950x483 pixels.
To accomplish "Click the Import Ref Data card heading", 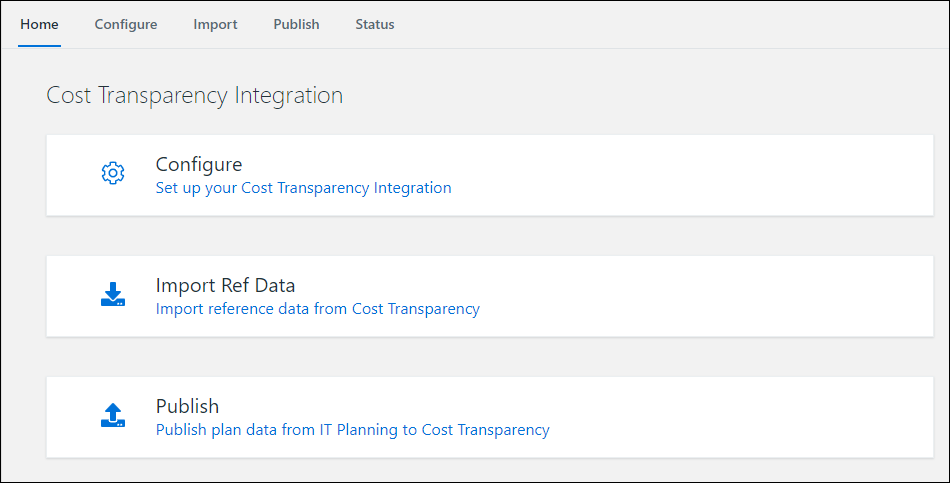I will 225,285.
